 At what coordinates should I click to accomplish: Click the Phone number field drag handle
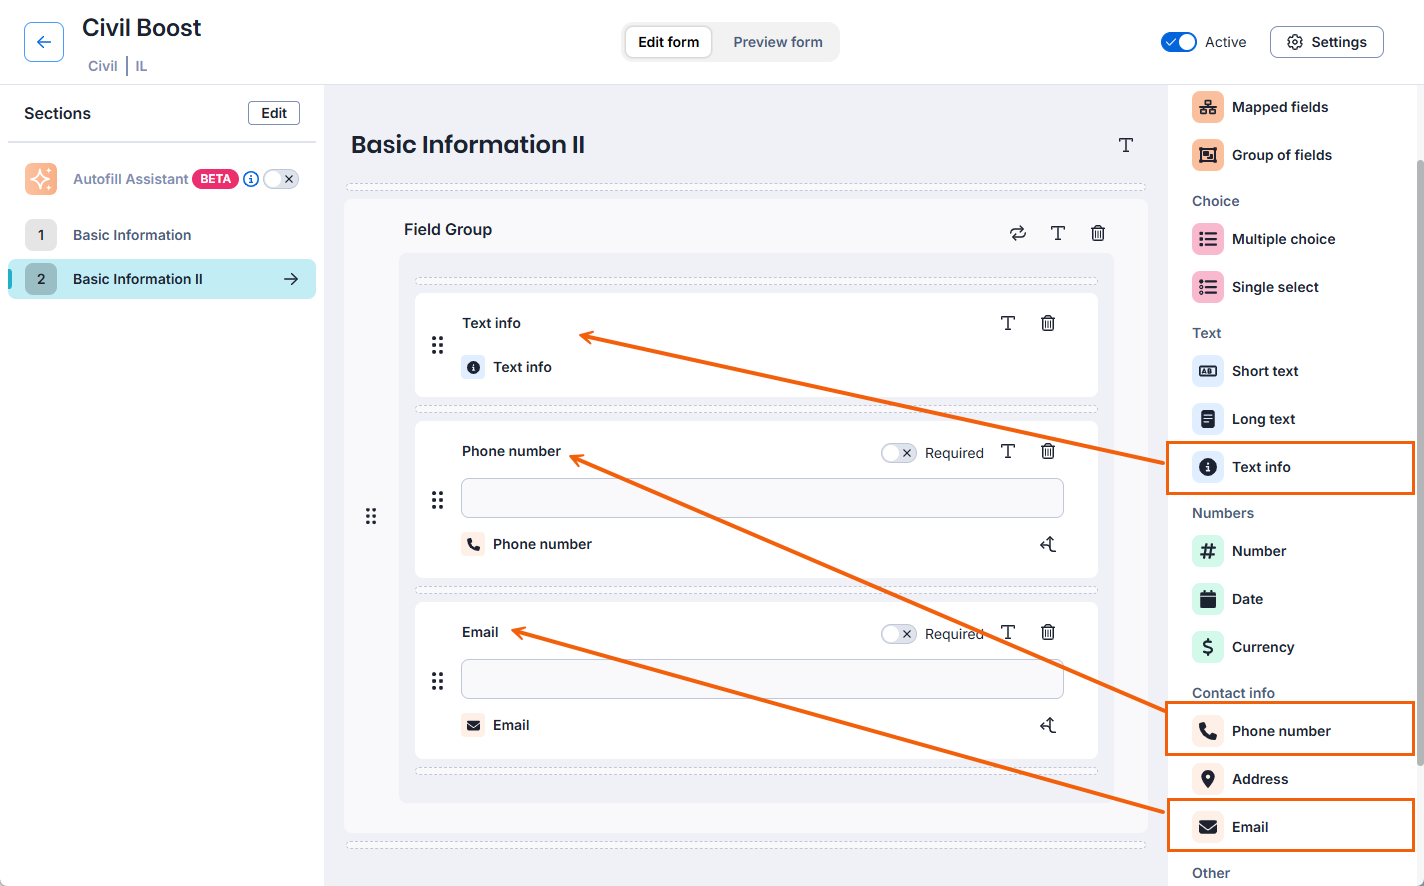pyautogui.click(x=437, y=500)
